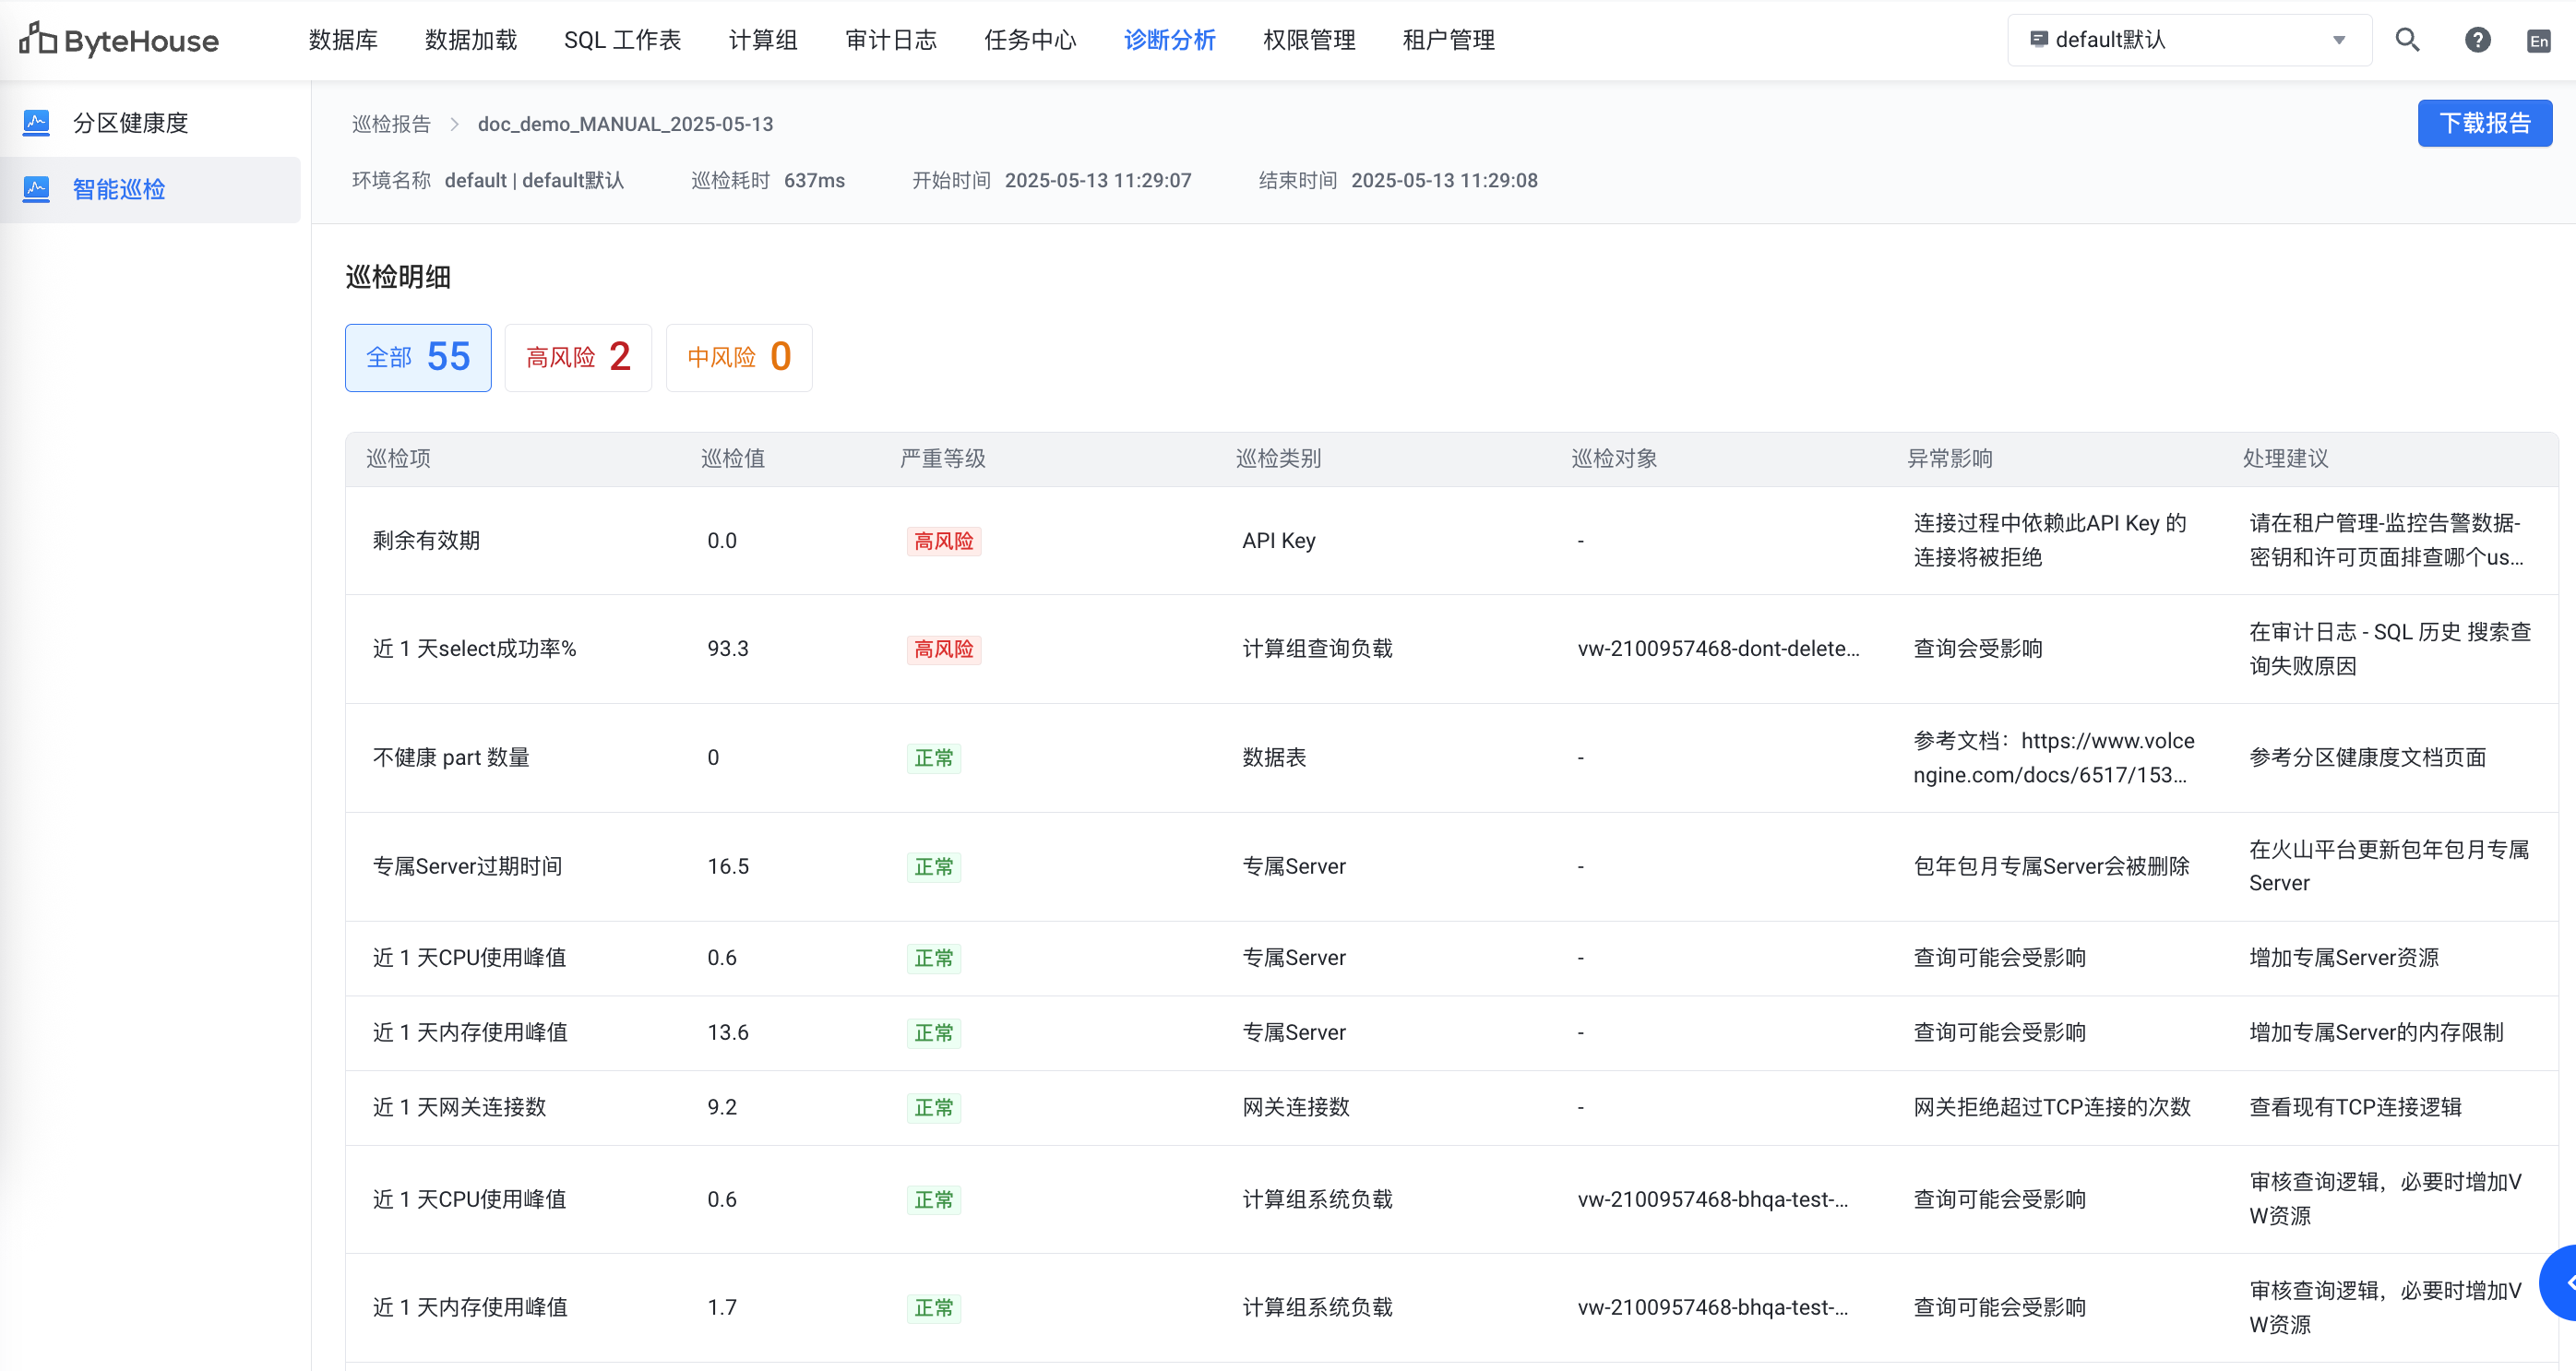Screen dimensions: 2576x1371
Task: Click the 巡检类别 column header
Action: coord(1278,458)
